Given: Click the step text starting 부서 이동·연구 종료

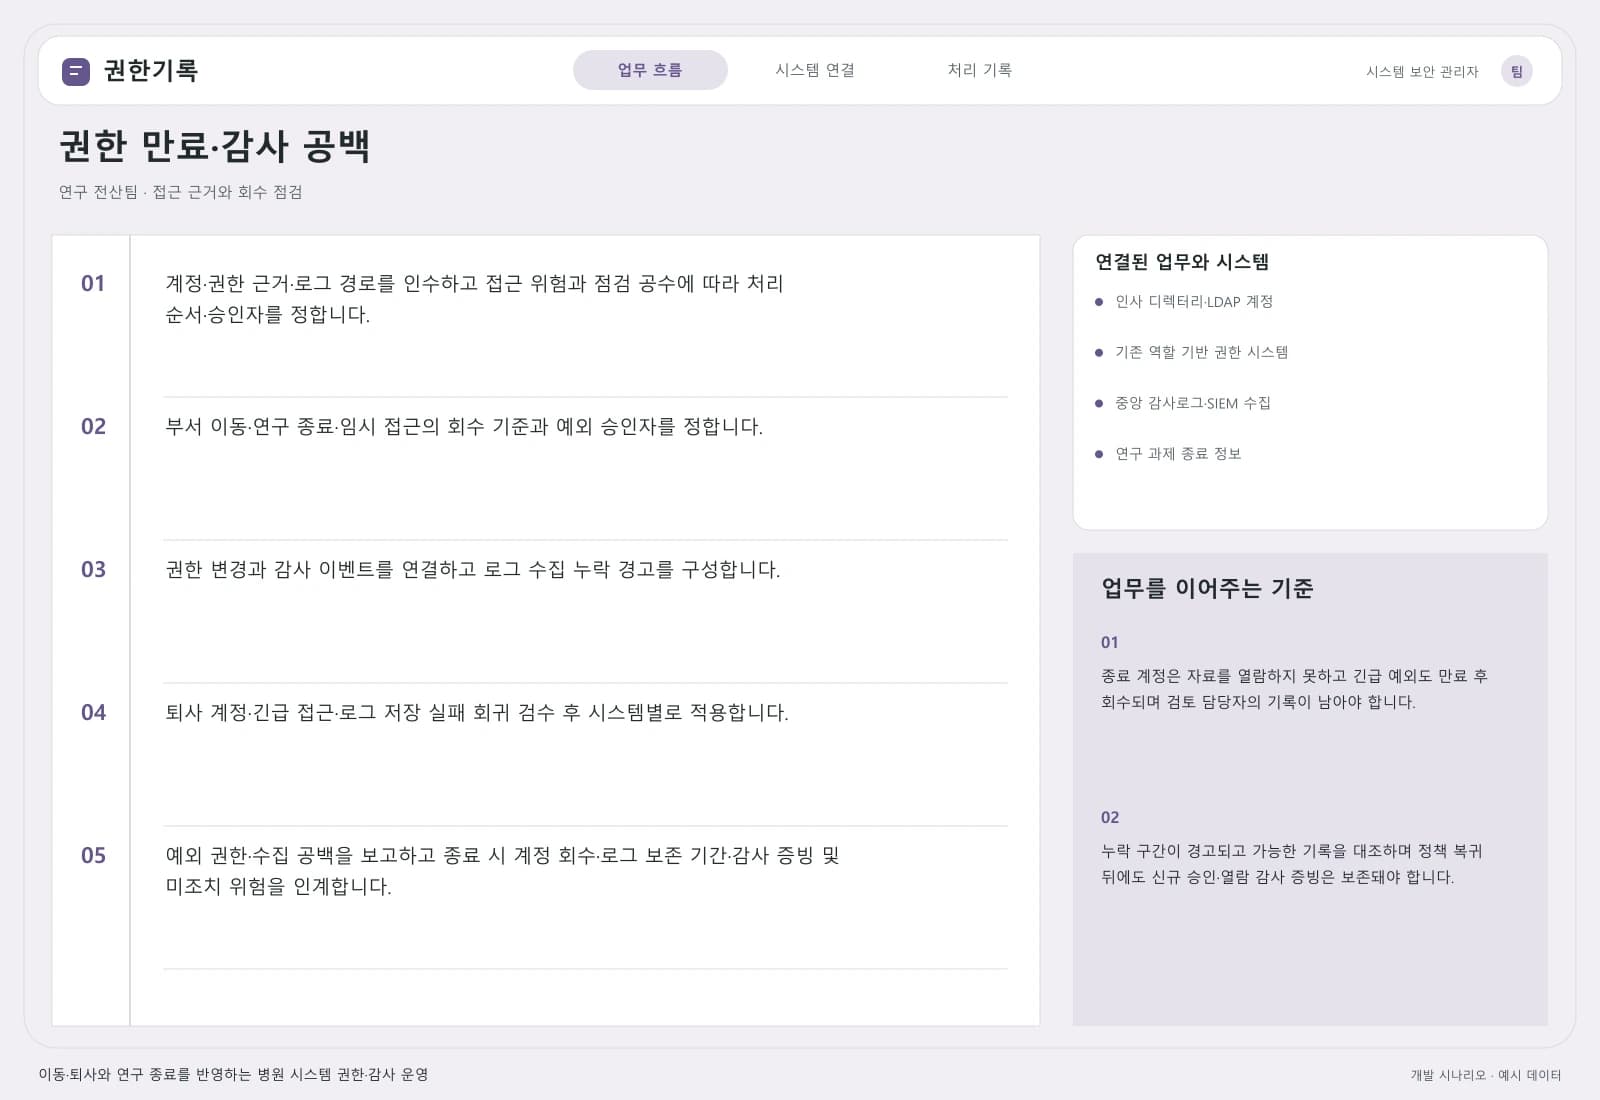Looking at the screenshot, I should (x=464, y=427).
